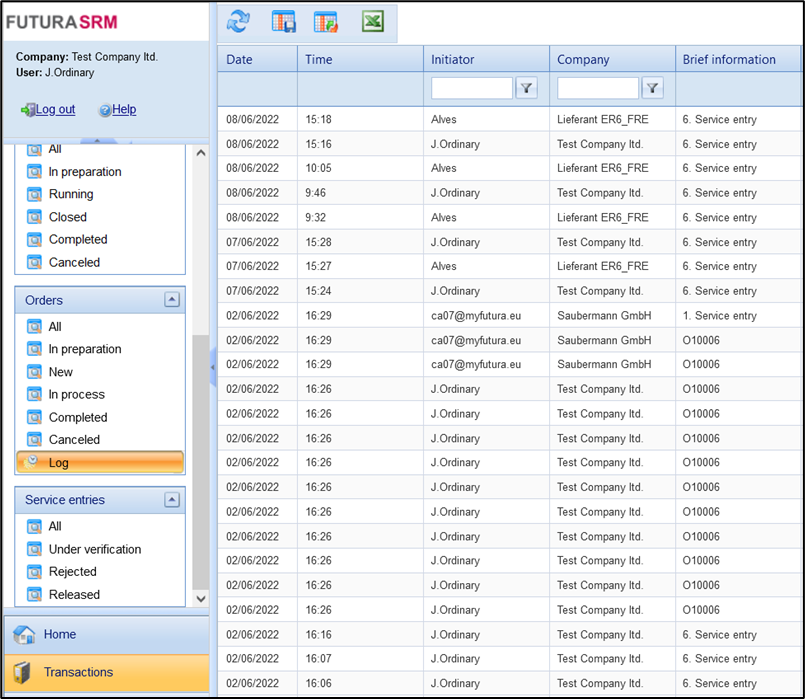Collapse the Orders panel
The image size is (805, 699).
171,300
